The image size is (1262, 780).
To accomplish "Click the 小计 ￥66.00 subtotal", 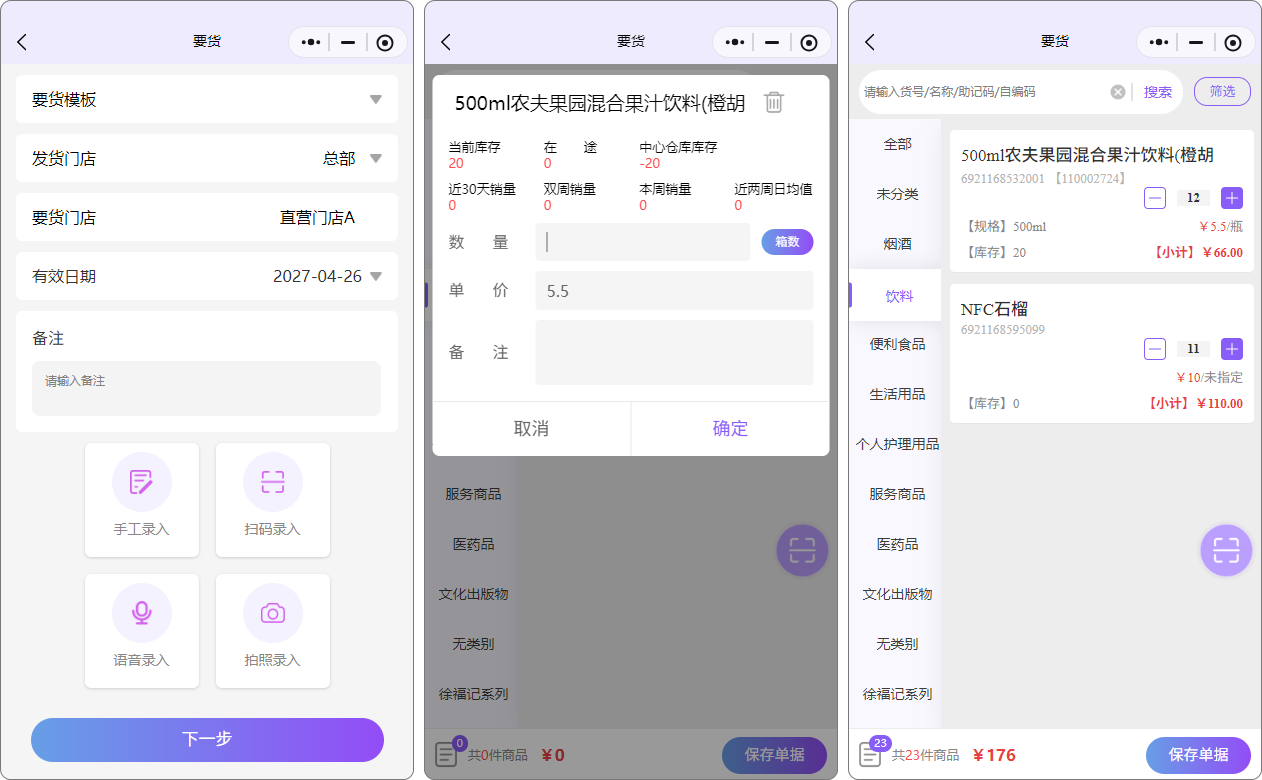I will pyautogui.click(x=1198, y=253).
